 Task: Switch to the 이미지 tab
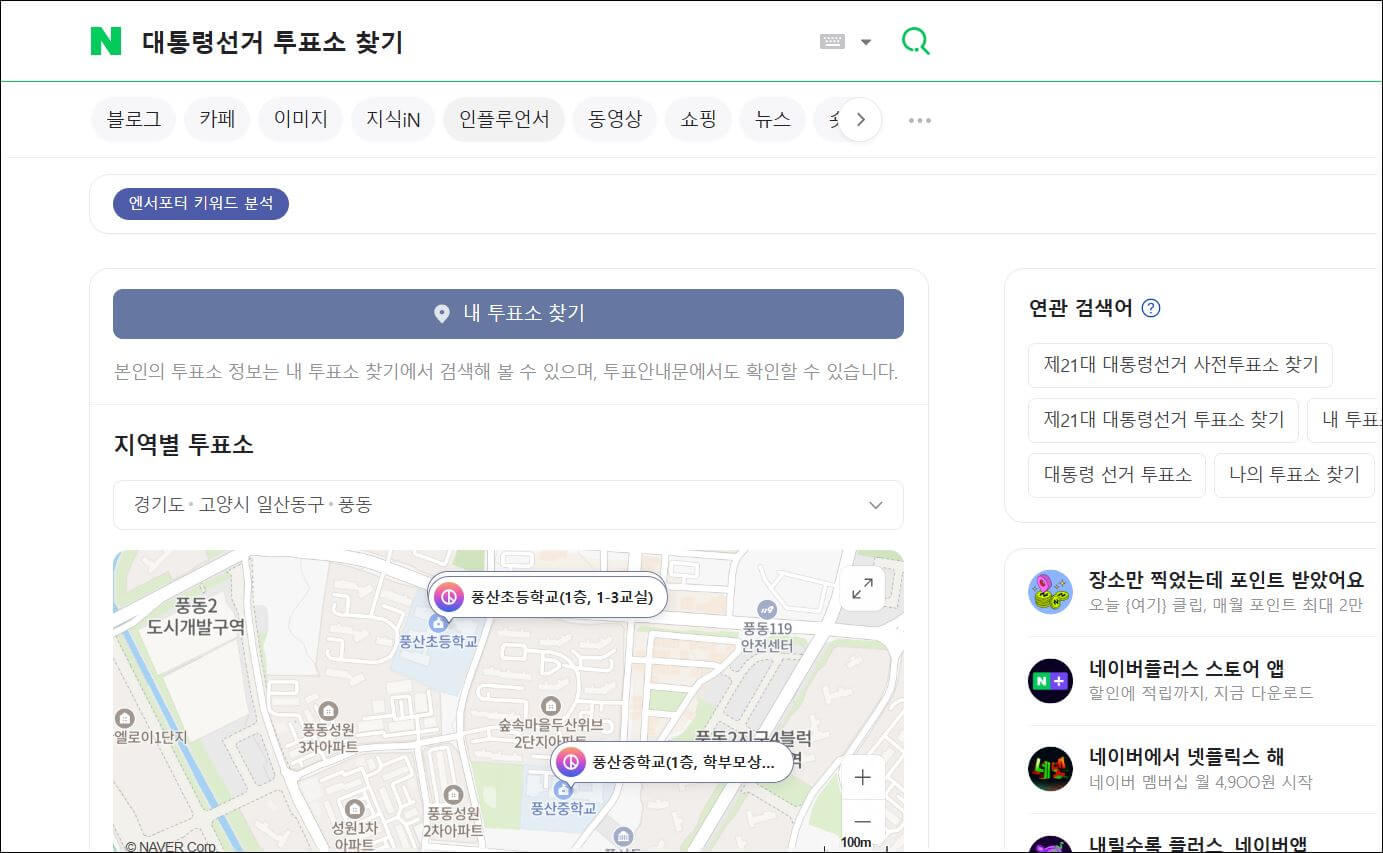(x=301, y=120)
